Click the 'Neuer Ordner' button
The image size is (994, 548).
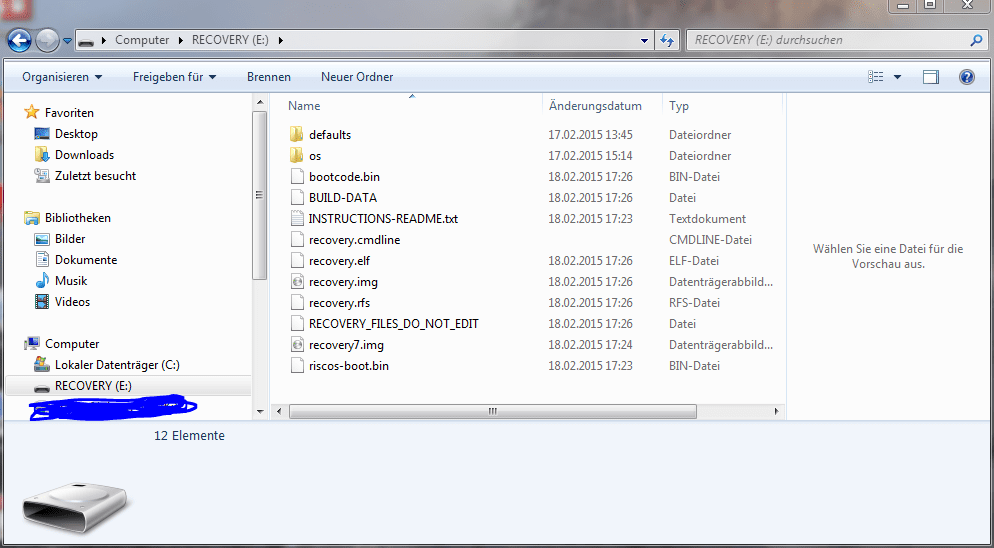[357, 77]
